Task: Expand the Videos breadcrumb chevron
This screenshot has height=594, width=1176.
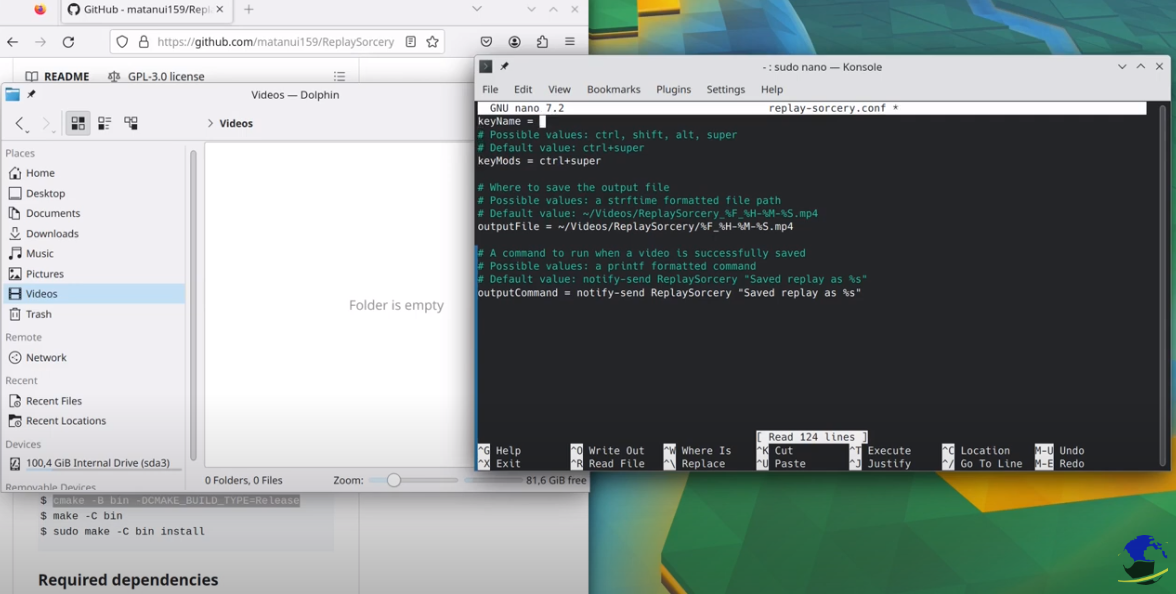Action: pos(210,123)
